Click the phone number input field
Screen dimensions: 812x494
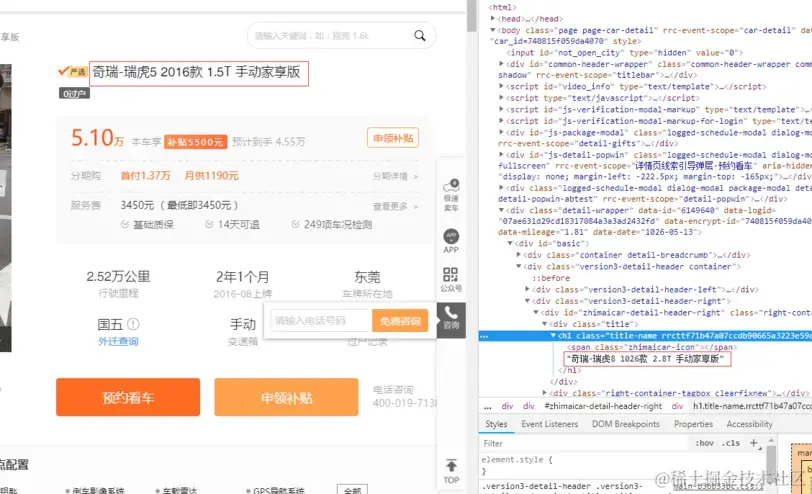[x=320, y=321]
